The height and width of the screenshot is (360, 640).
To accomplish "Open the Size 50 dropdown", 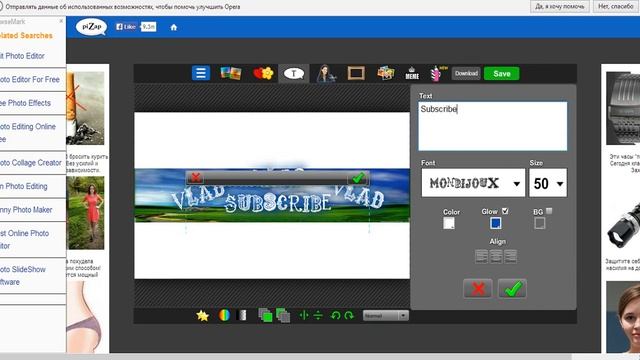I will click(x=548, y=183).
